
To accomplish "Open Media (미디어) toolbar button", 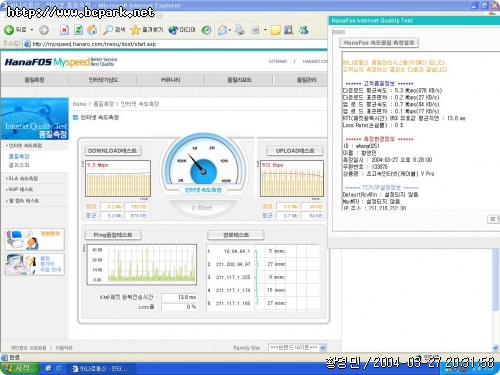I will tap(182, 30).
